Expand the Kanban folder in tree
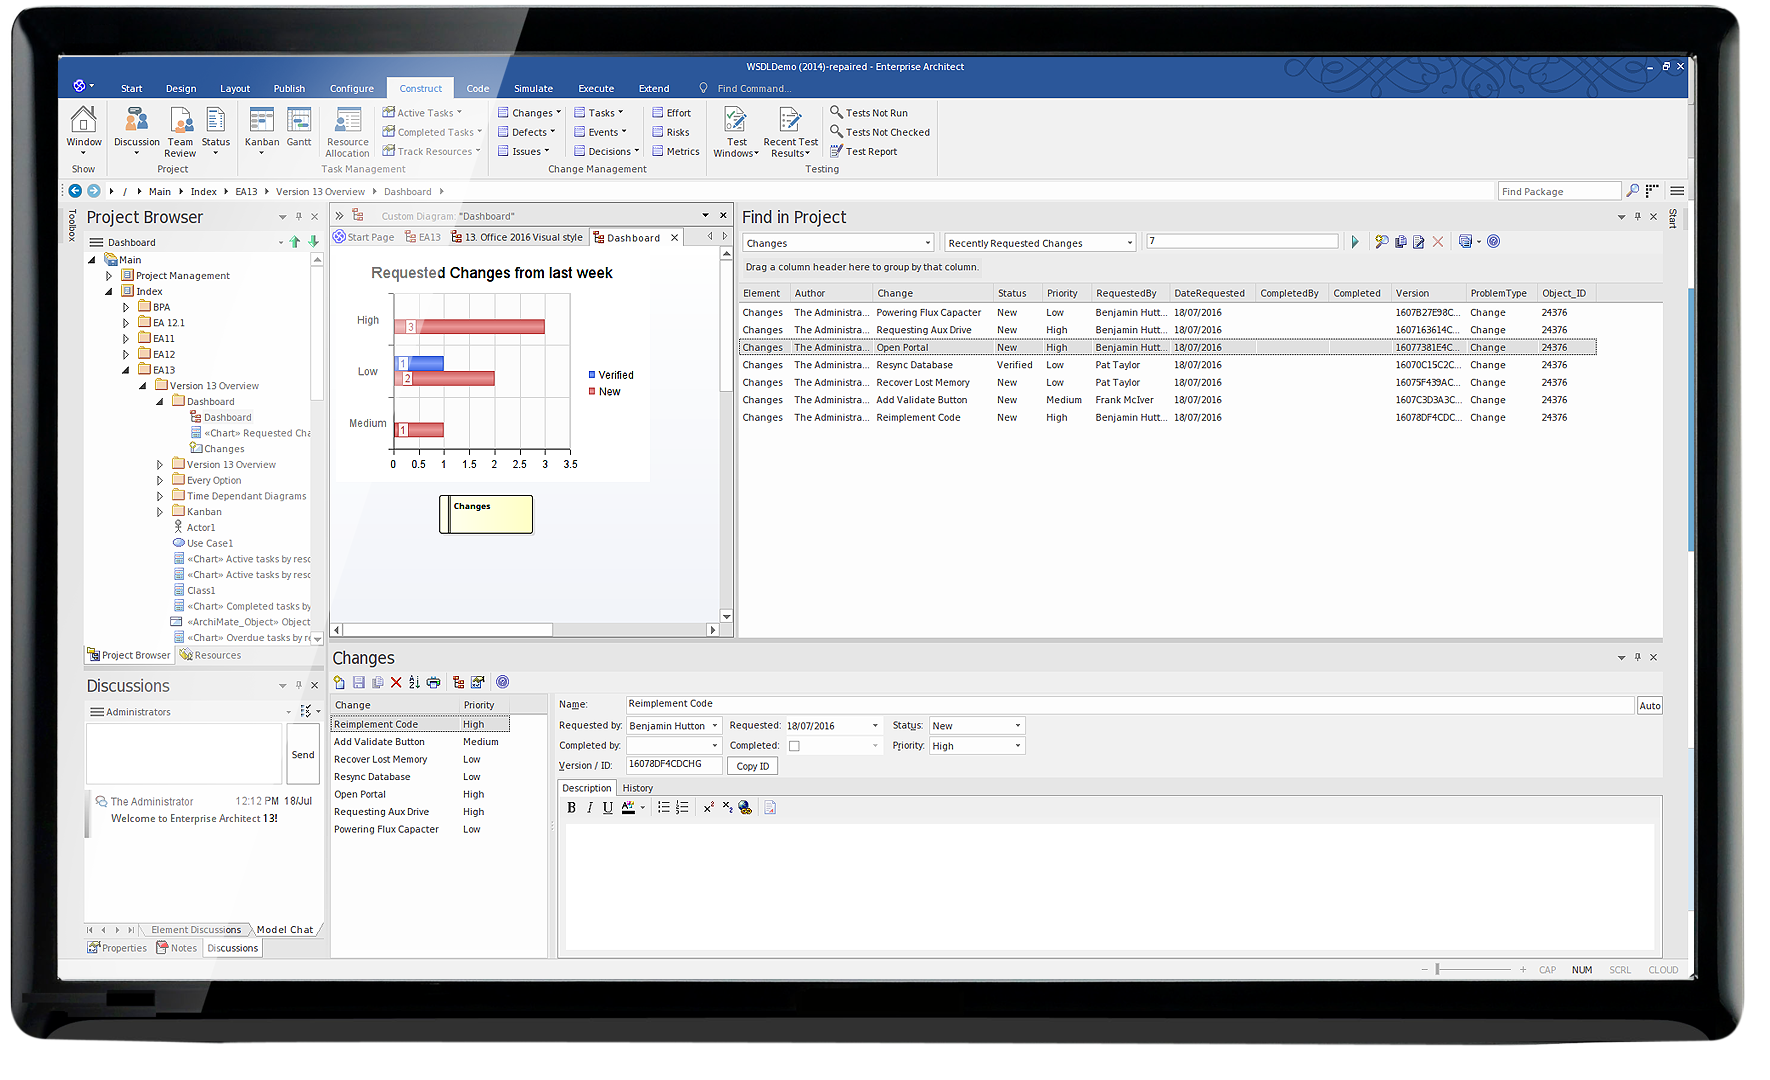Screen dimensions: 1770x1080 click(160, 512)
